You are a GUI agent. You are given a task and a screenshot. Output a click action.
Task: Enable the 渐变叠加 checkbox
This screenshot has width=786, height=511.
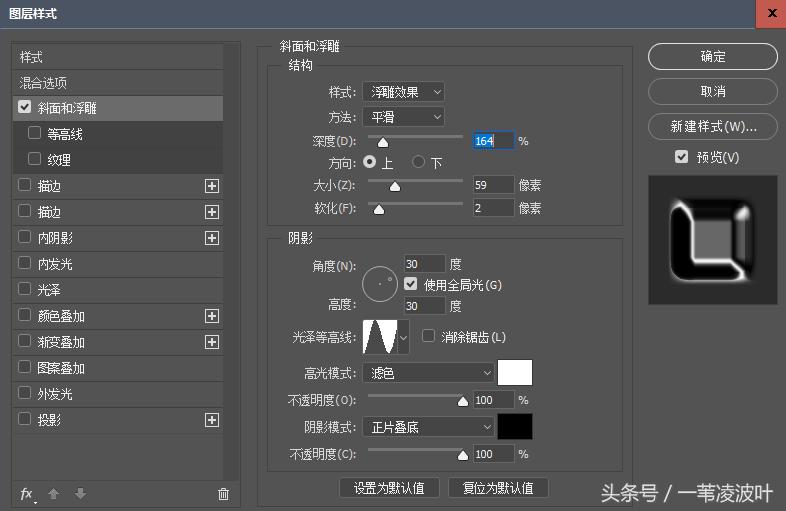point(25,340)
